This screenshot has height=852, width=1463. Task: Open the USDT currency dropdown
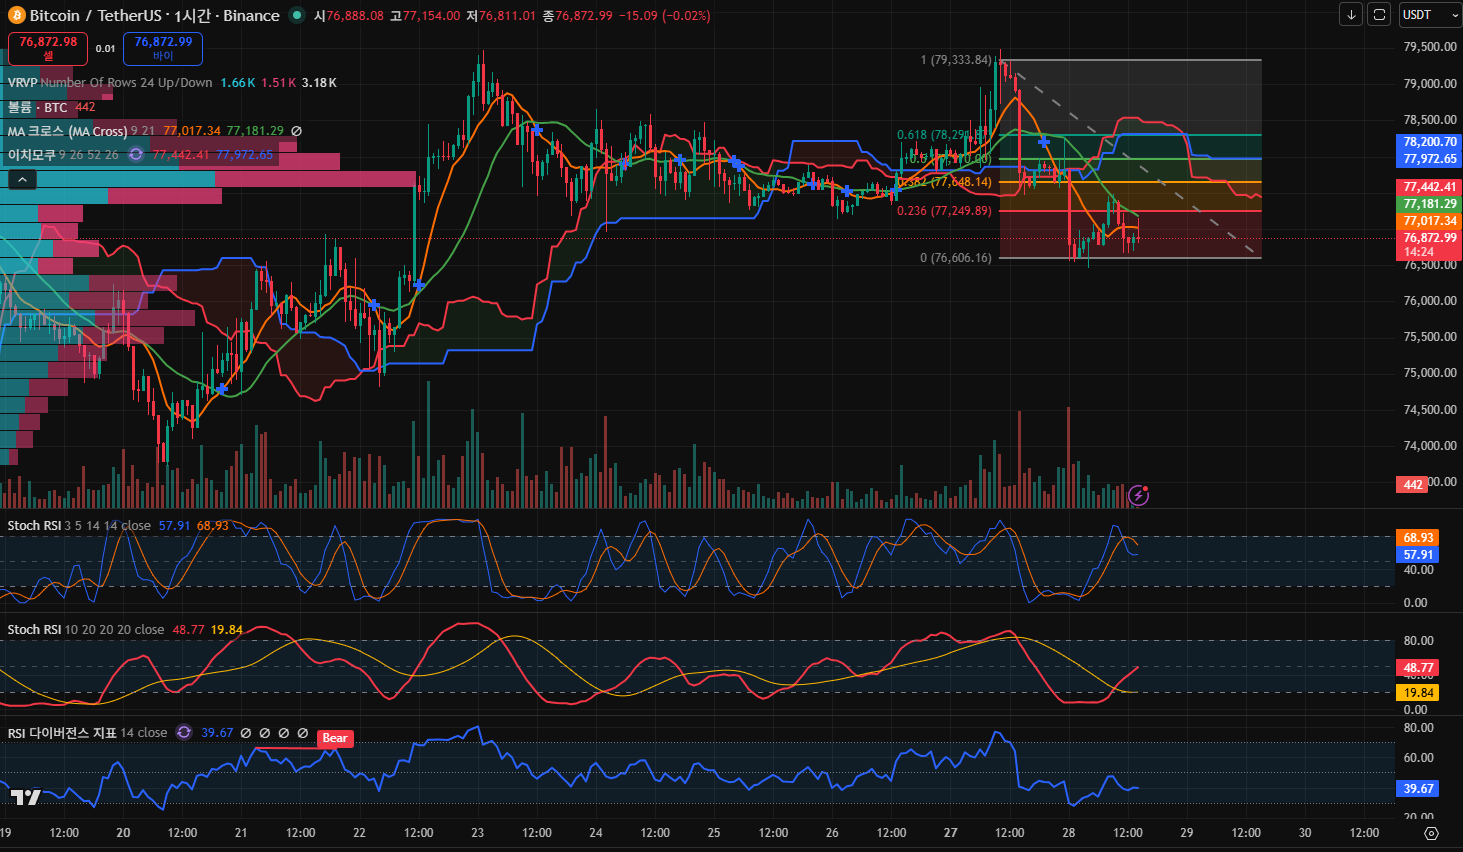(1430, 15)
